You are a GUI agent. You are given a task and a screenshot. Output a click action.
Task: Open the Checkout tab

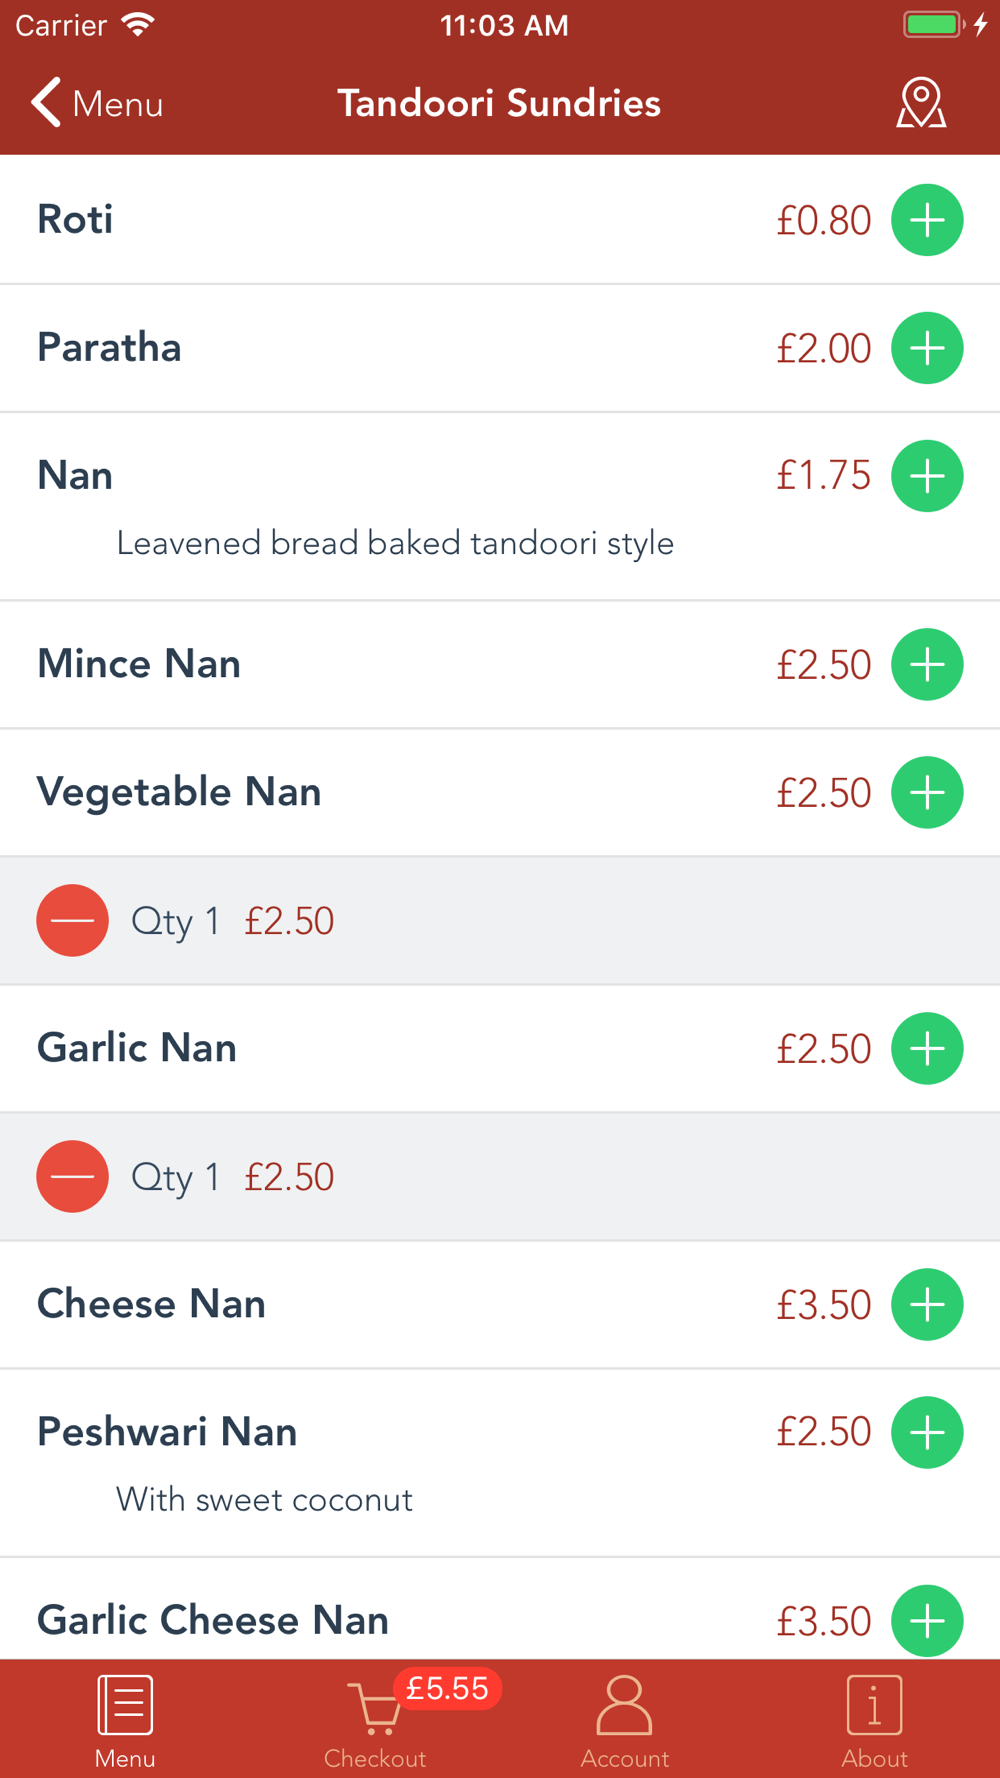(375, 1722)
